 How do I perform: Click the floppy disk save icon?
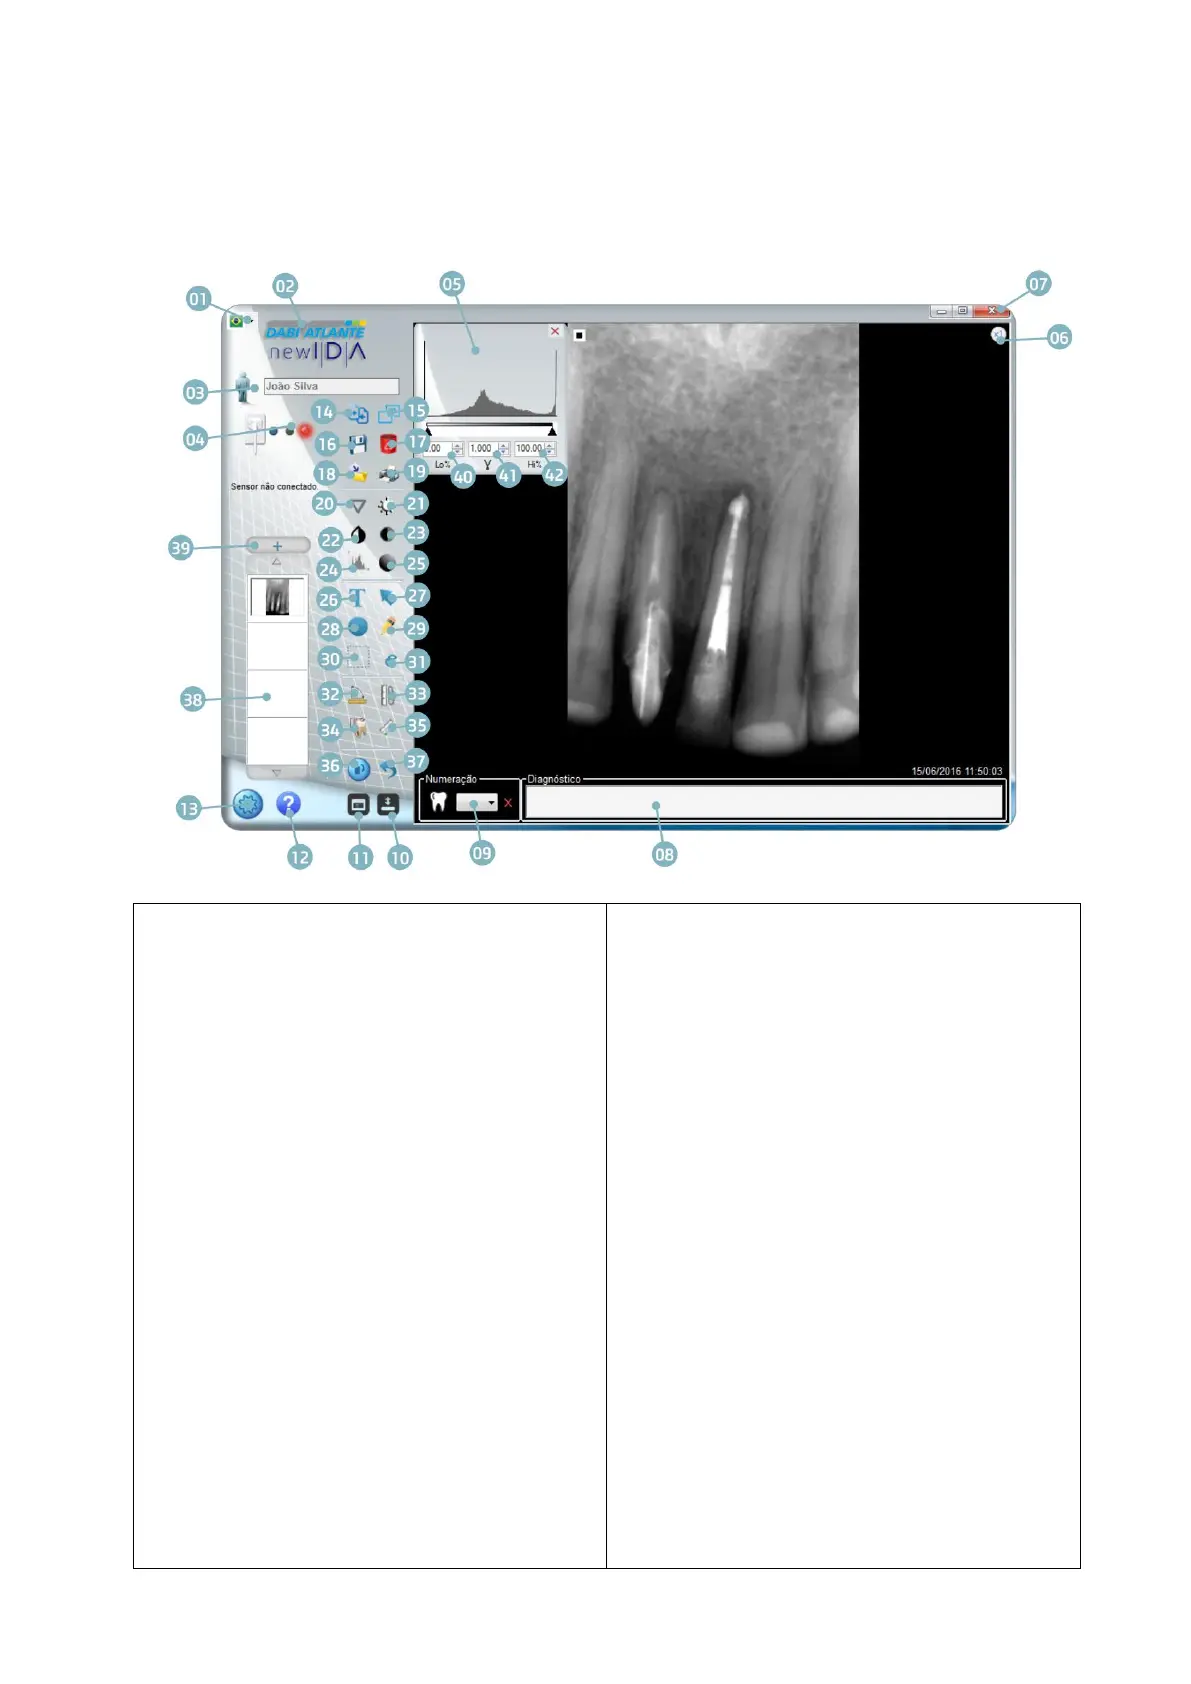point(357,444)
